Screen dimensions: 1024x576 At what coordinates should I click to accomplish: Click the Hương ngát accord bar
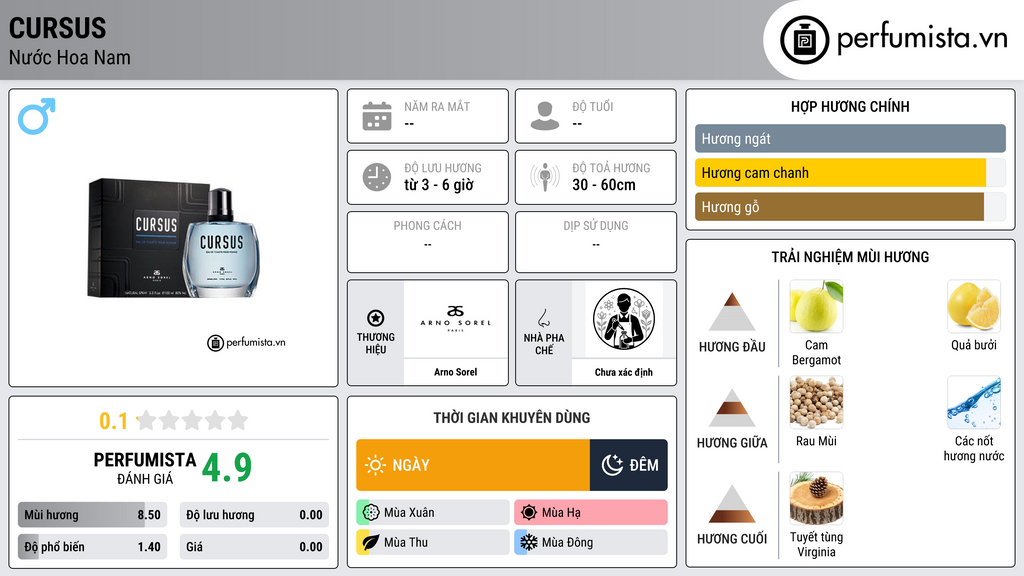850,138
